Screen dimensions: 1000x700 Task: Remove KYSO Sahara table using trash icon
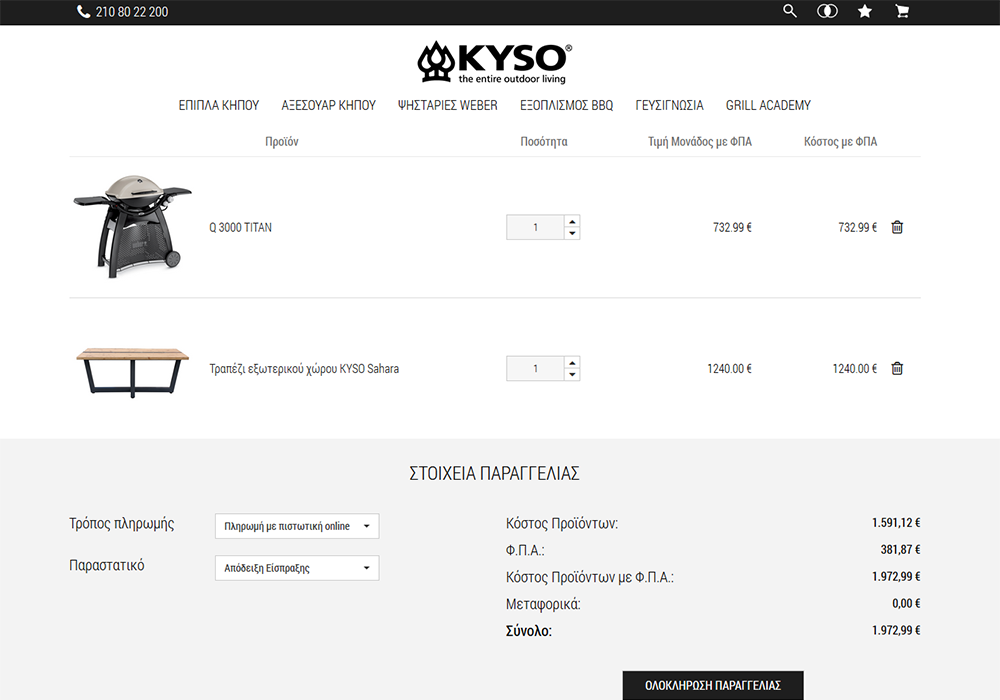click(x=897, y=368)
